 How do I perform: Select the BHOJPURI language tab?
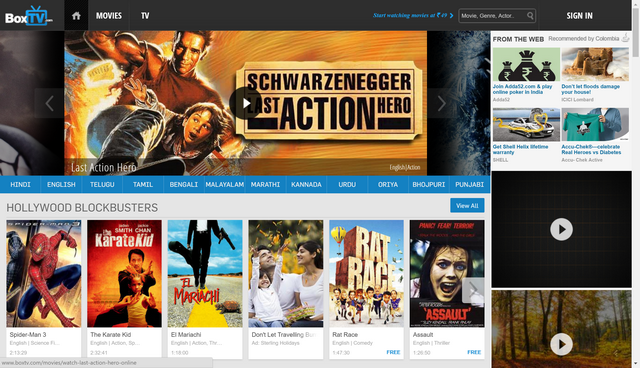click(x=429, y=184)
